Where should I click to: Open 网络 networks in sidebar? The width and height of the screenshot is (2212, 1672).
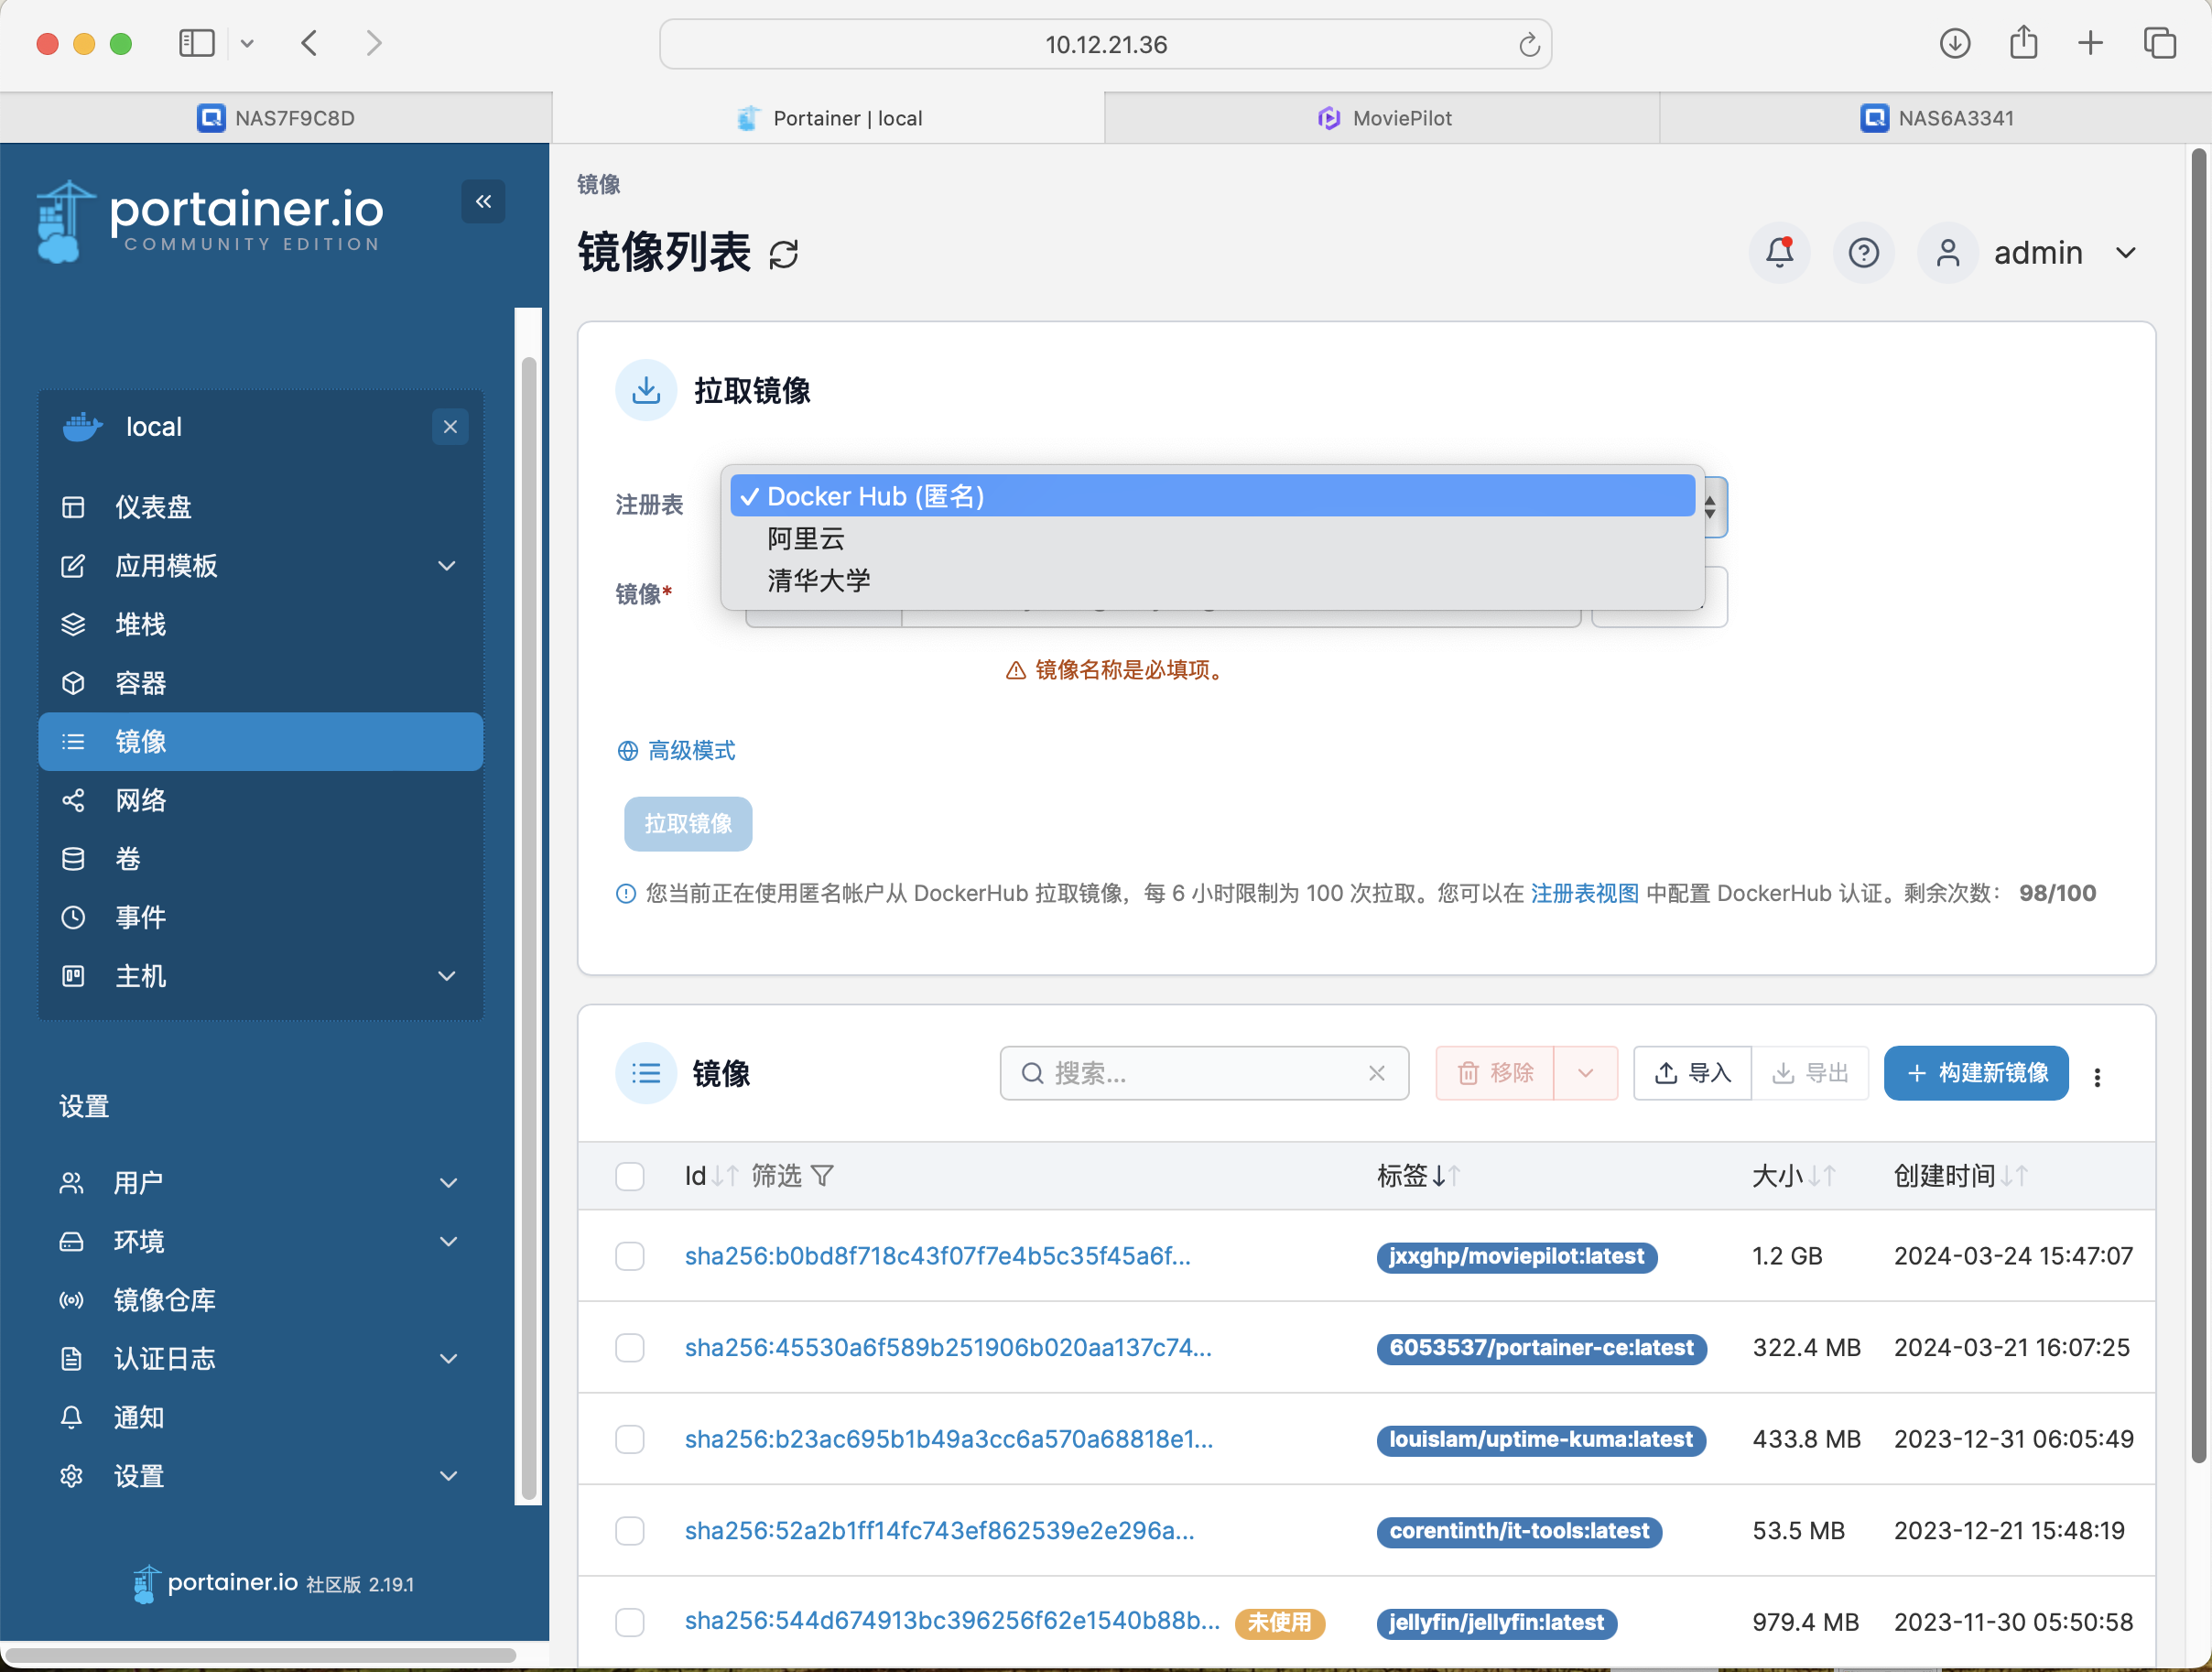pos(260,800)
